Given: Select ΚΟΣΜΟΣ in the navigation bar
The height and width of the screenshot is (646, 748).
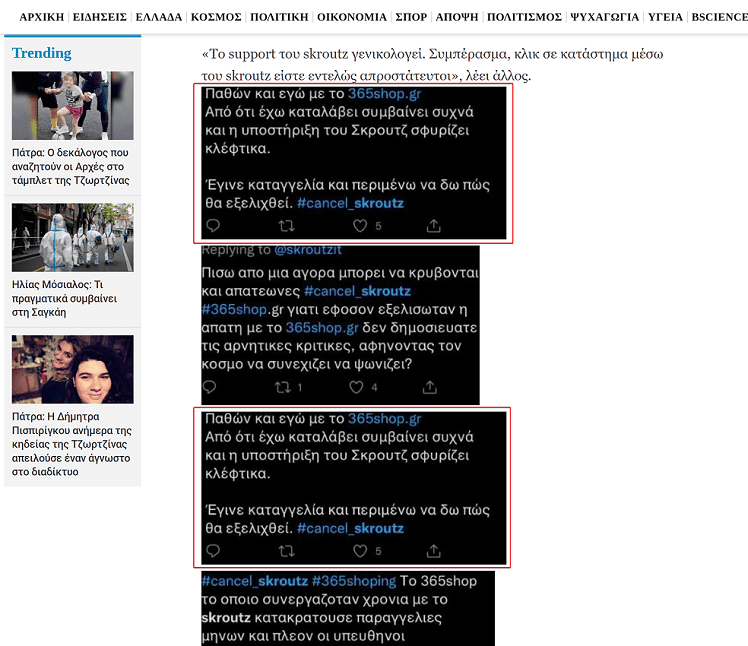Looking at the screenshot, I should pyautogui.click(x=216, y=17).
